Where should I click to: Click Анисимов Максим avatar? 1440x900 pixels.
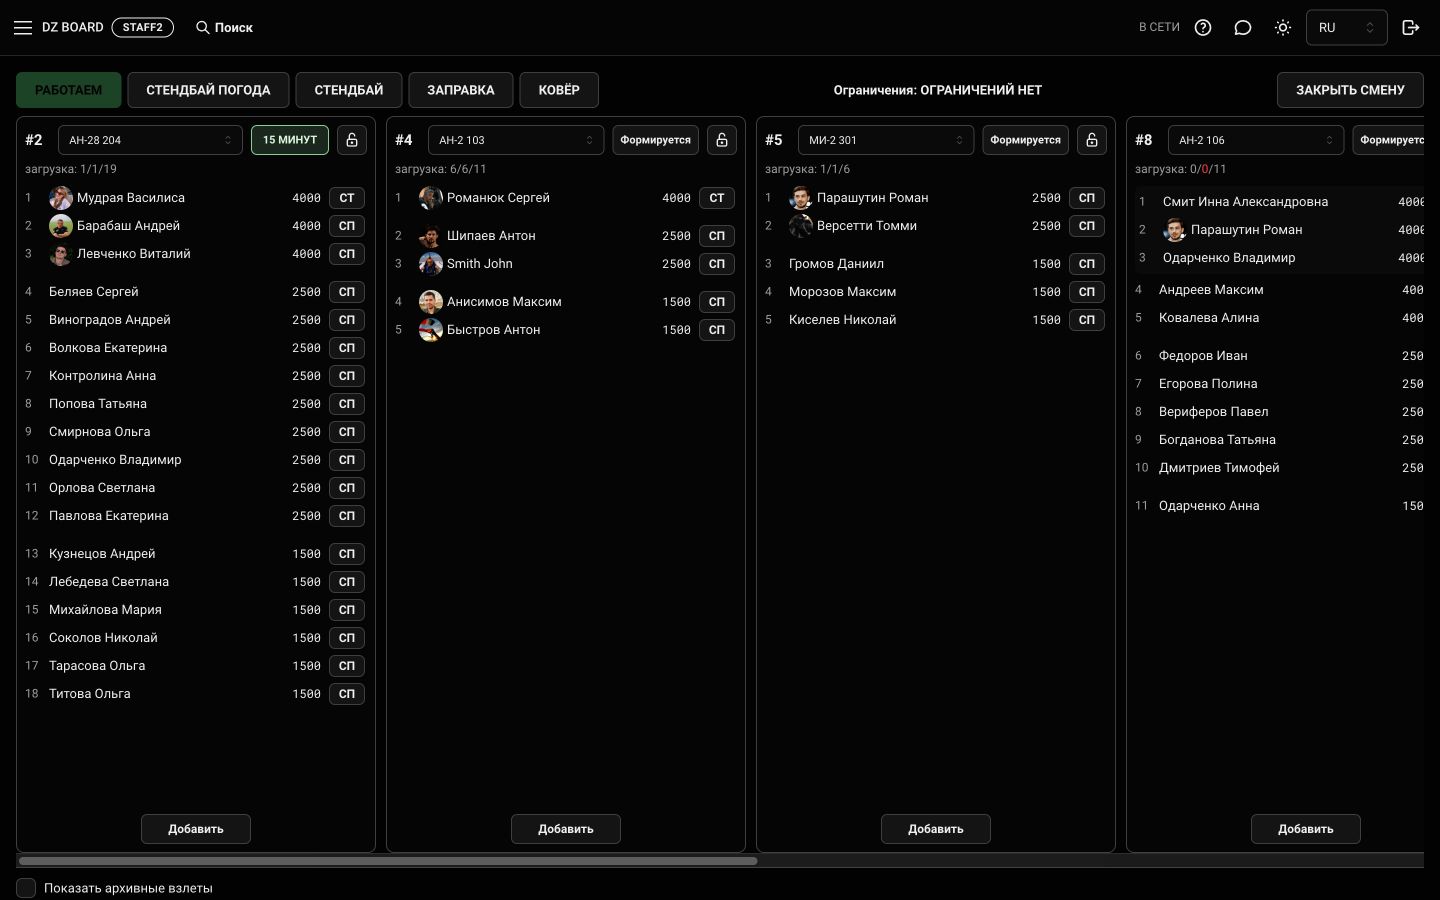point(431,302)
